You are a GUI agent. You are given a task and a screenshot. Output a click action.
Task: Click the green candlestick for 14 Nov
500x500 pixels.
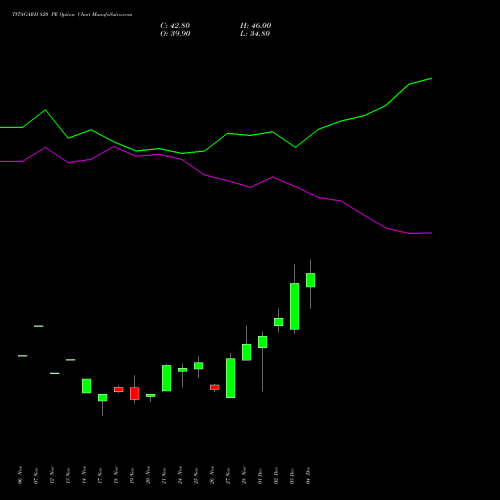(x=87, y=386)
